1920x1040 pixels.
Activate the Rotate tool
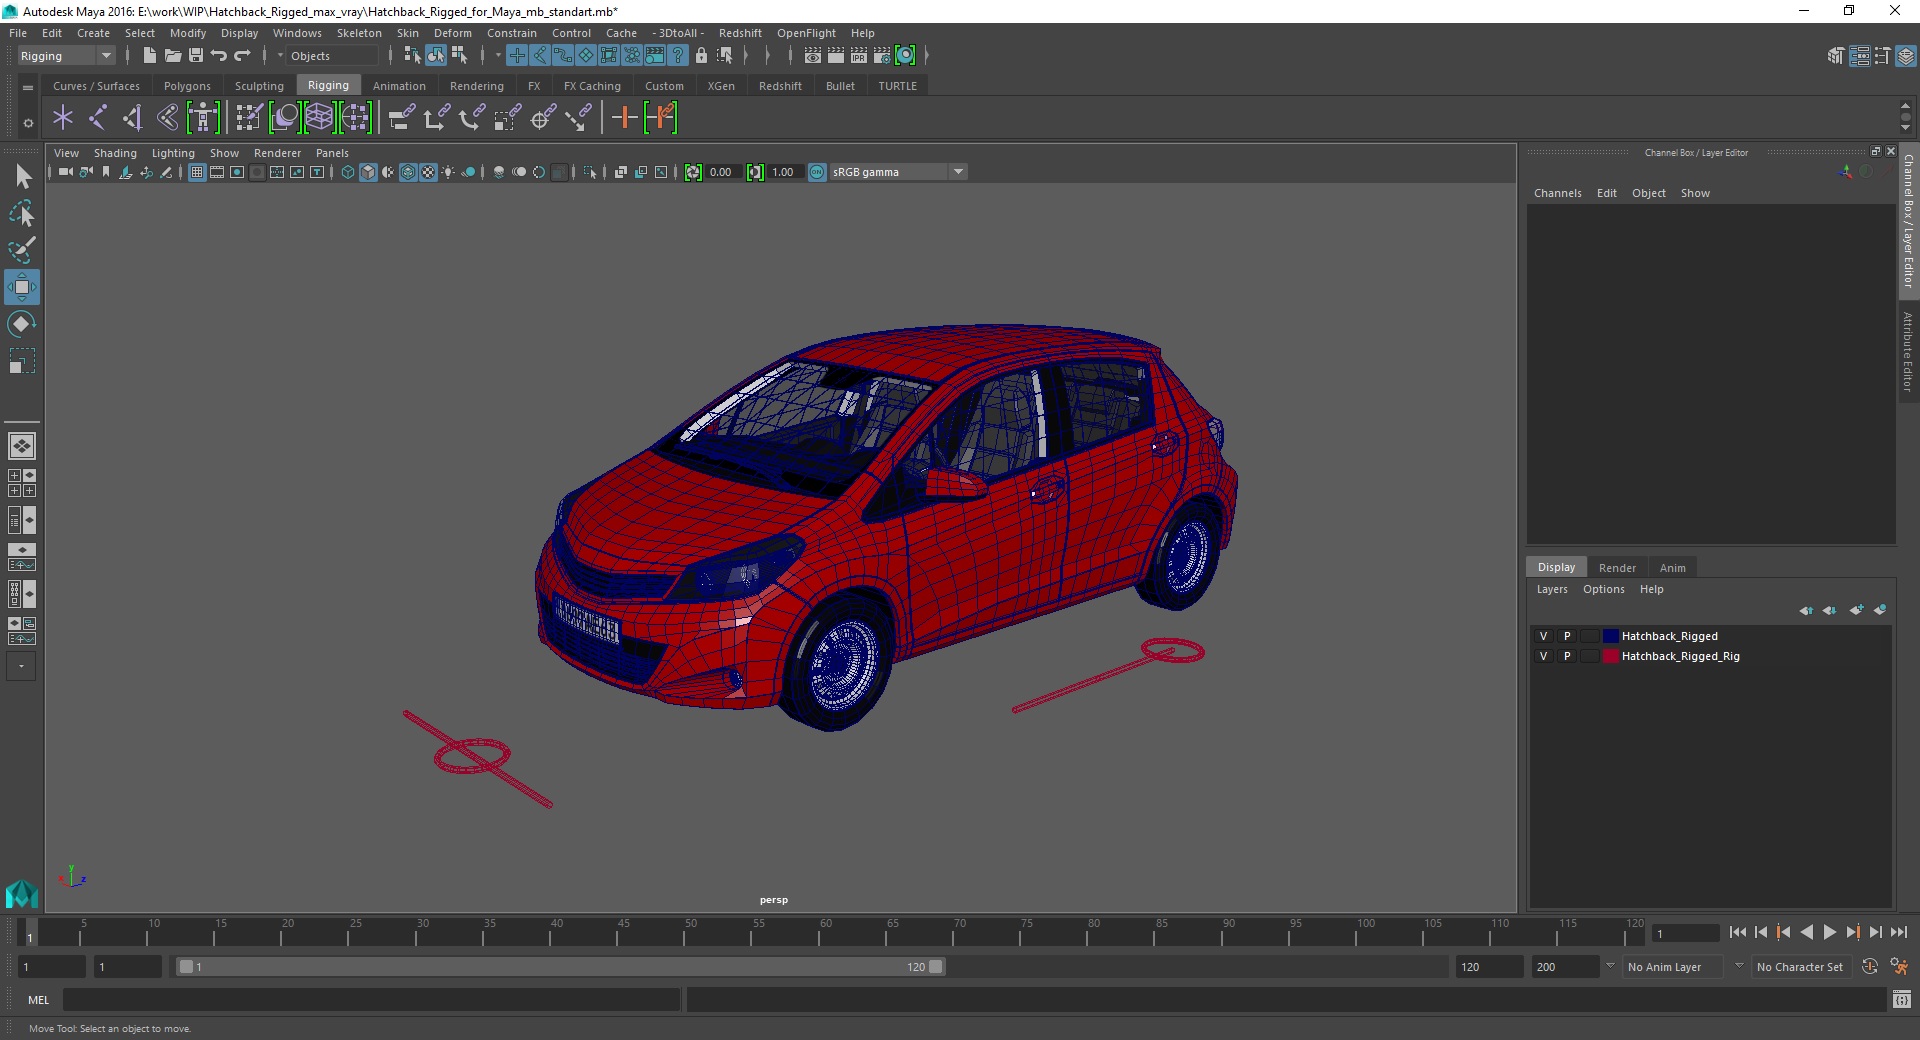click(x=22, y=324)
